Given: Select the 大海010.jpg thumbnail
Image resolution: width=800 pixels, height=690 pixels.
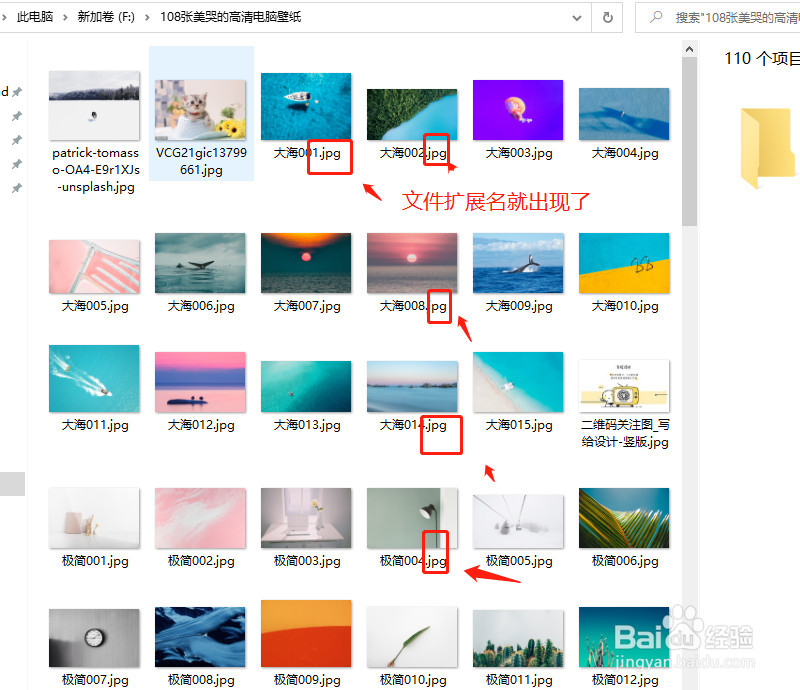Looking at the screenshot, I should click(624, 263).
